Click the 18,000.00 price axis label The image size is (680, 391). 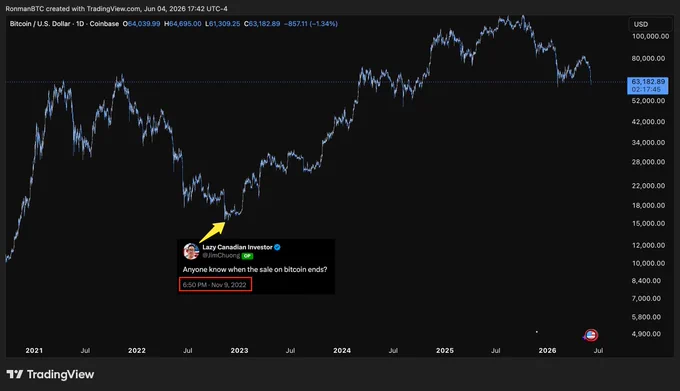(x=648, y=205)
